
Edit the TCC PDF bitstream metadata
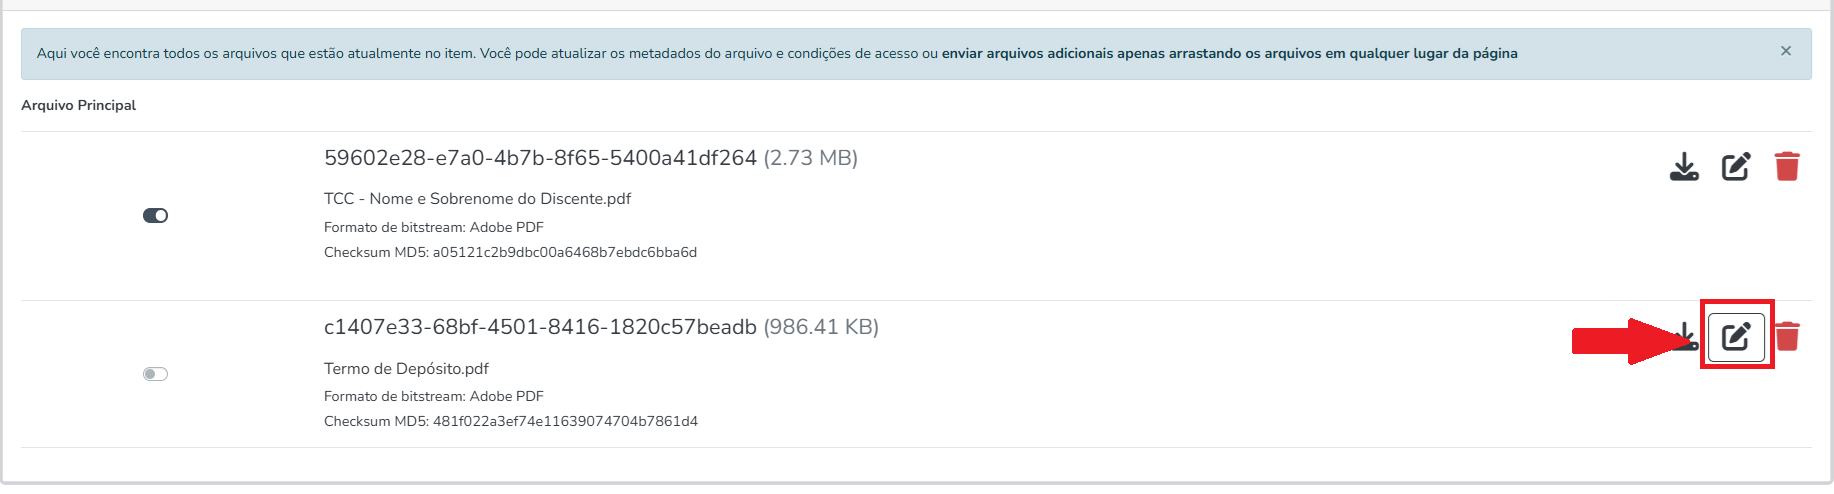point(1736,166)
